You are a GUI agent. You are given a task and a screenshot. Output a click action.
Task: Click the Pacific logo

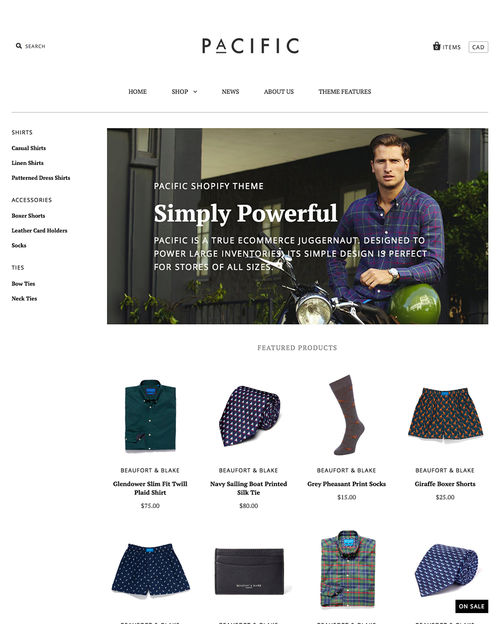[250, 46]
